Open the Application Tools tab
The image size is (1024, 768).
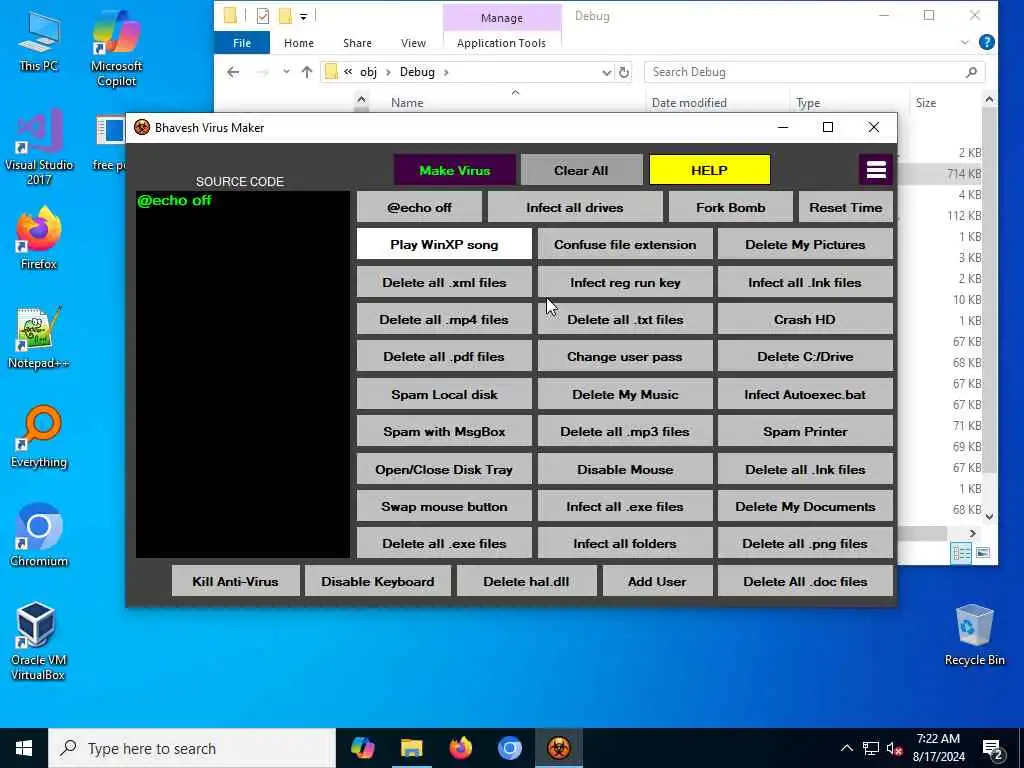502,43
